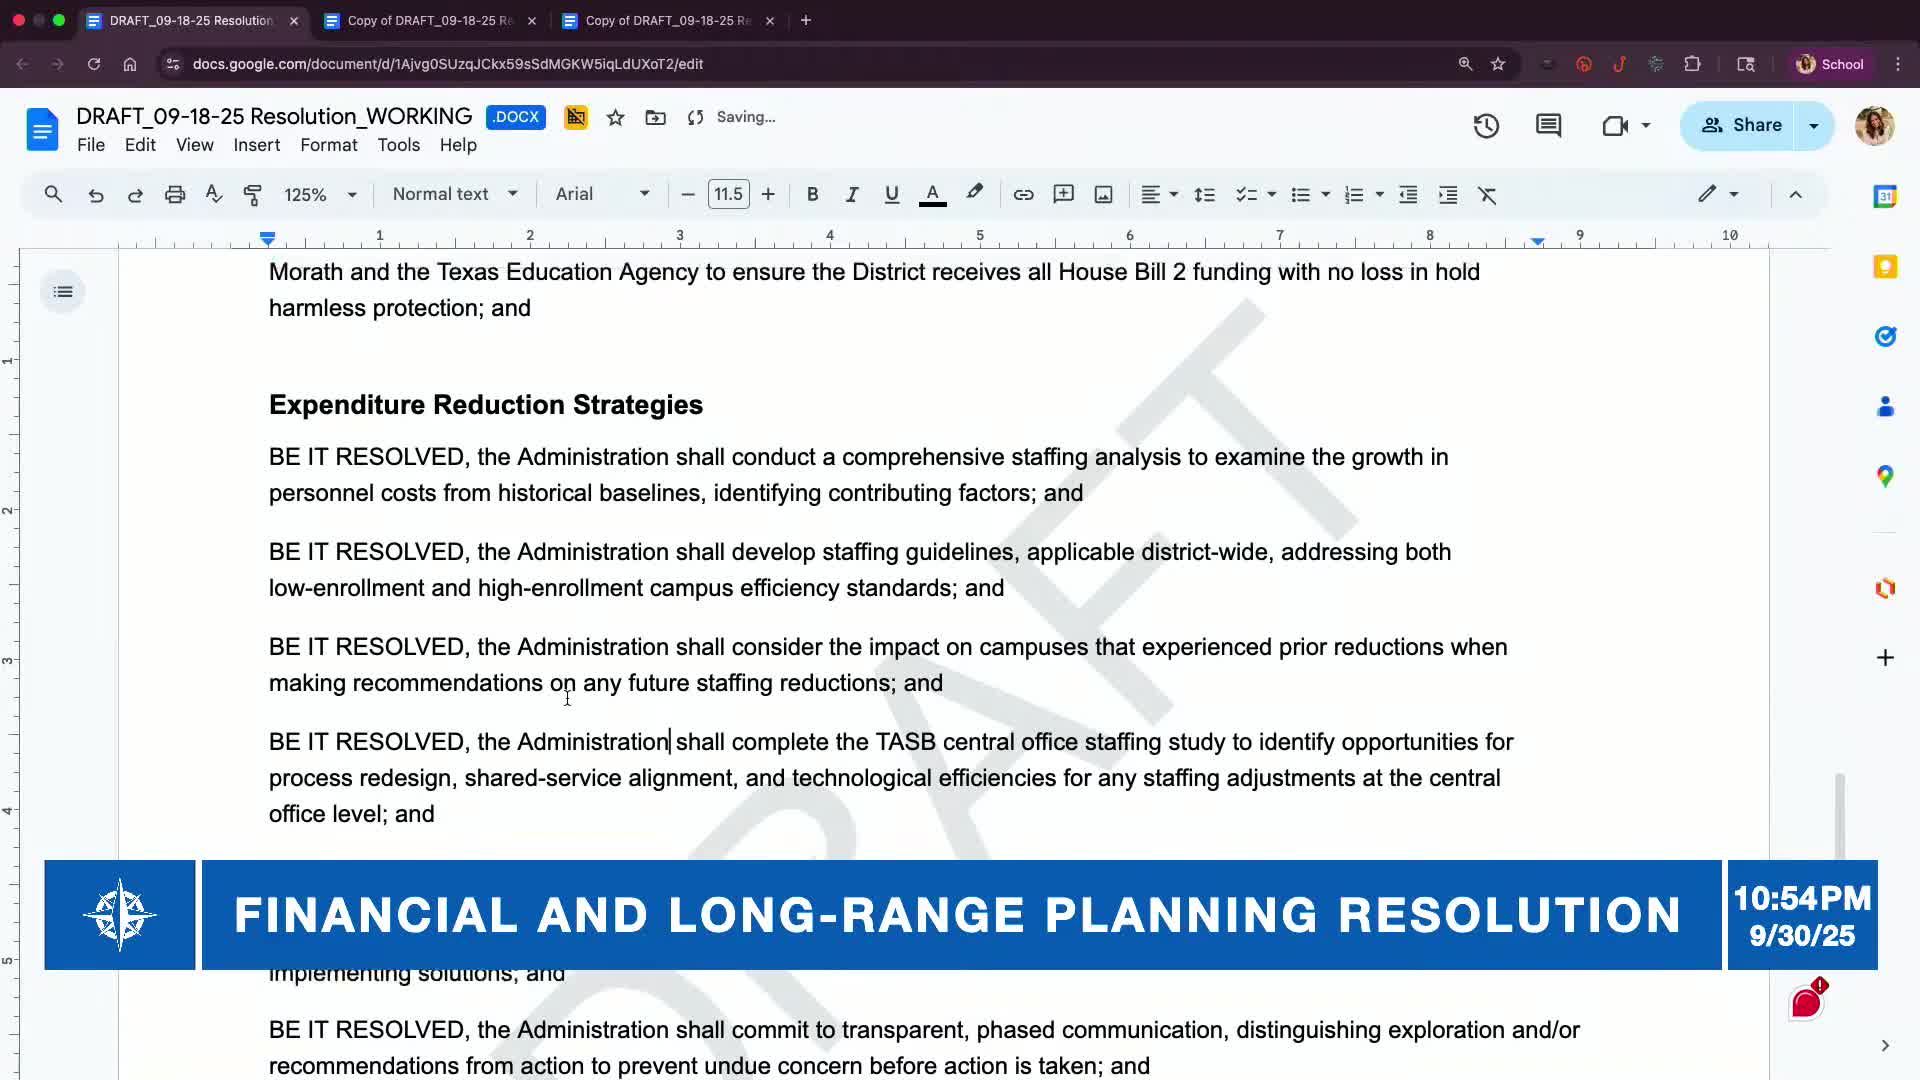The image size is (1920, 1080).
Task: Toggle italic formatting
Action: click(x=851, y=194)
